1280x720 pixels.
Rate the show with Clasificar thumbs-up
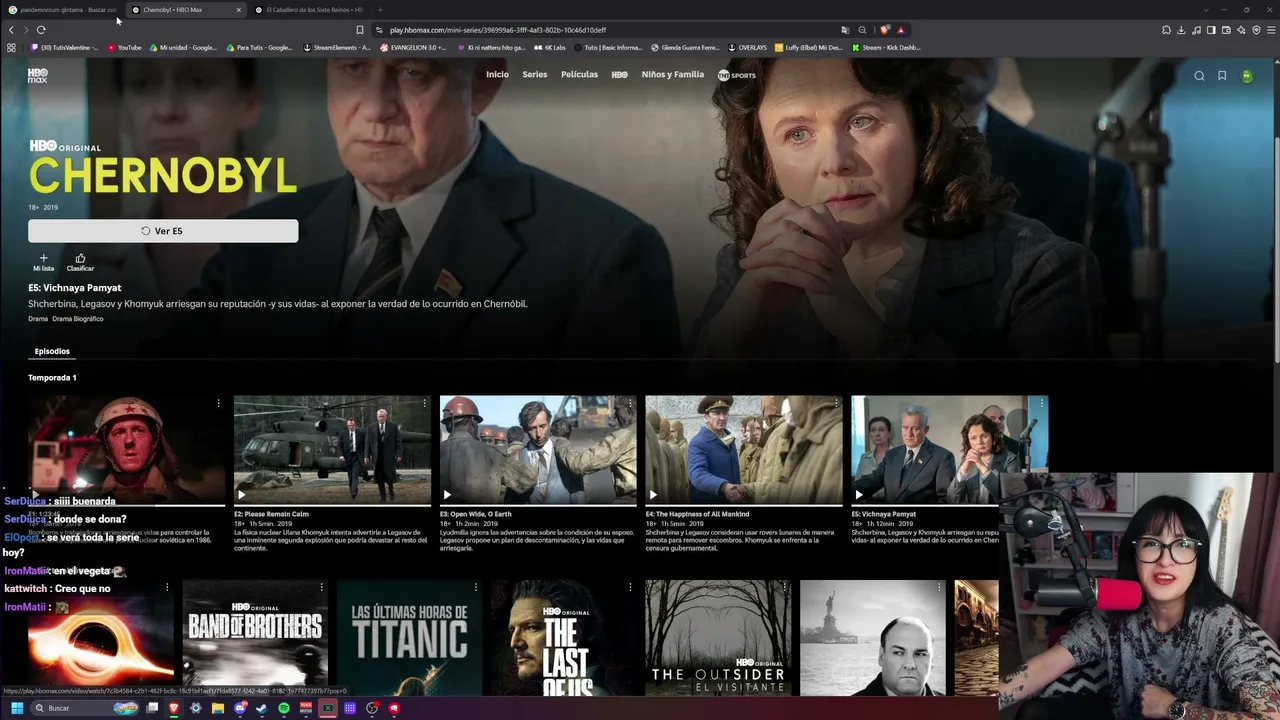pyautogui.click(x=80, y=262)
